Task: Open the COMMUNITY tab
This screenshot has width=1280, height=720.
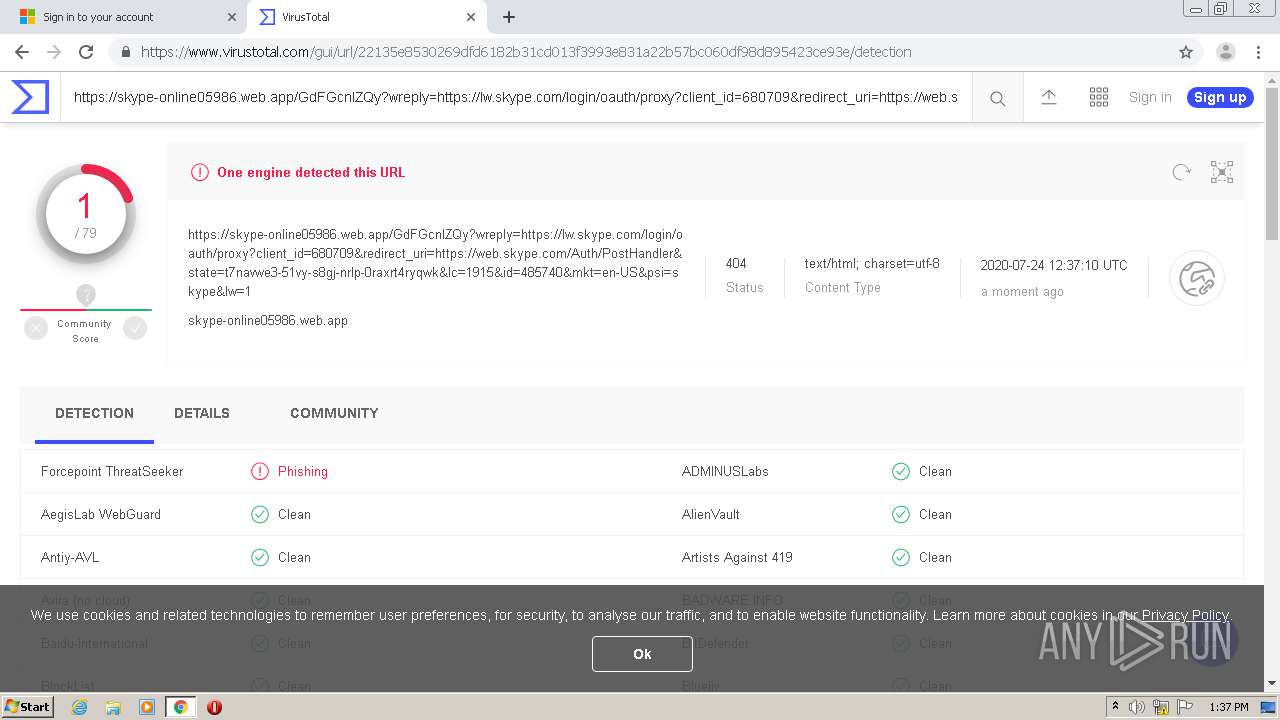Action: tap(334, 413)
